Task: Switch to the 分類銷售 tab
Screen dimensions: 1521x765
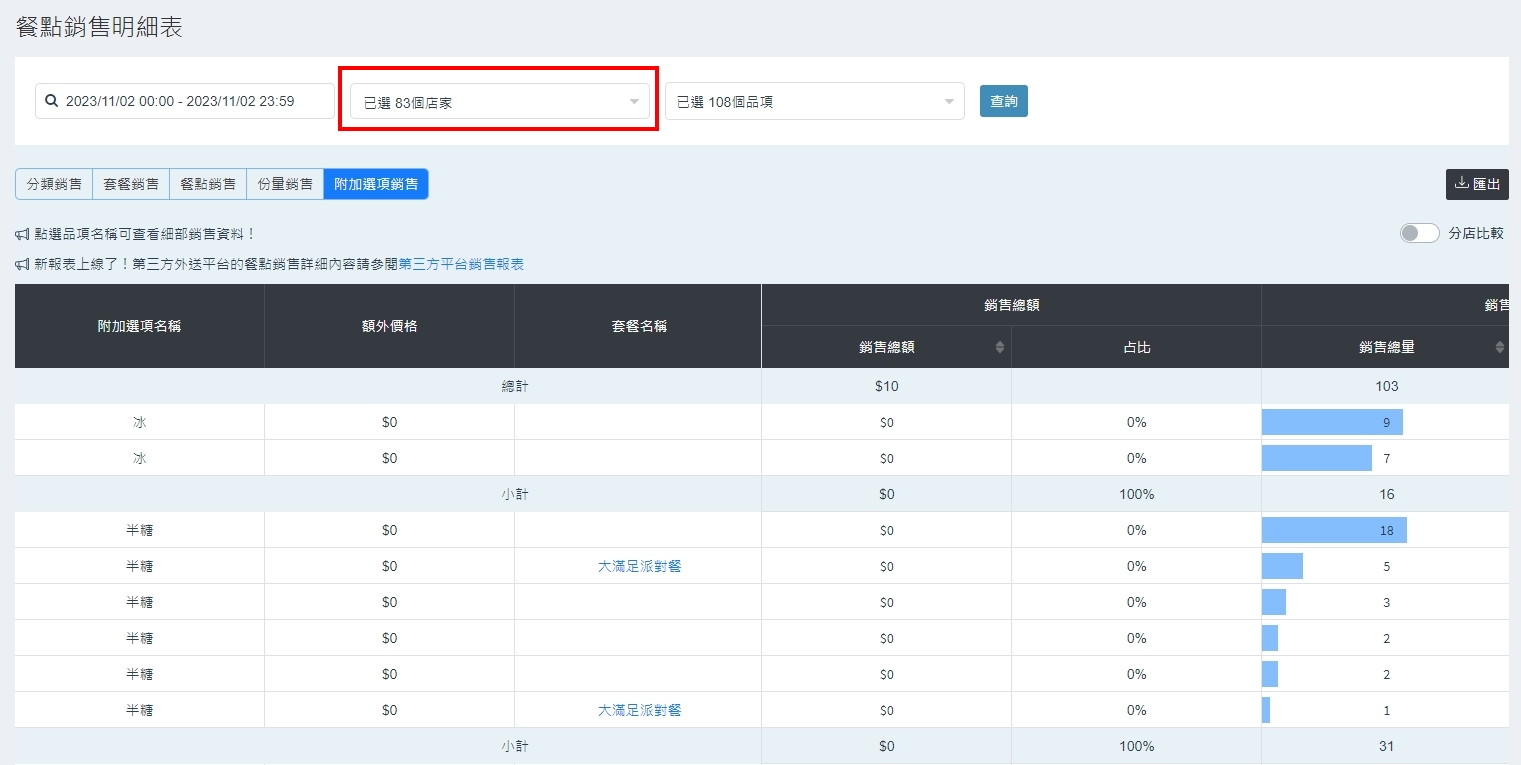Action: [54, 184]
